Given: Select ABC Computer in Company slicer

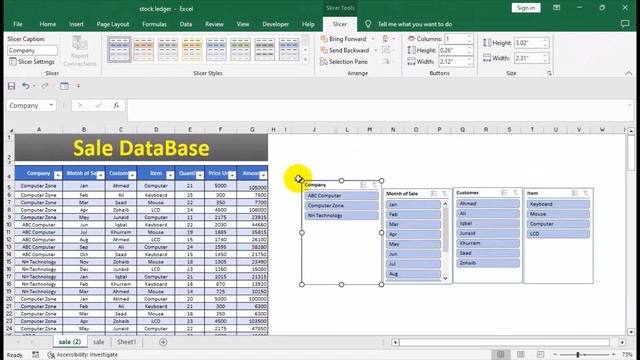Looking at the screenshot, I should pos(341,196).
